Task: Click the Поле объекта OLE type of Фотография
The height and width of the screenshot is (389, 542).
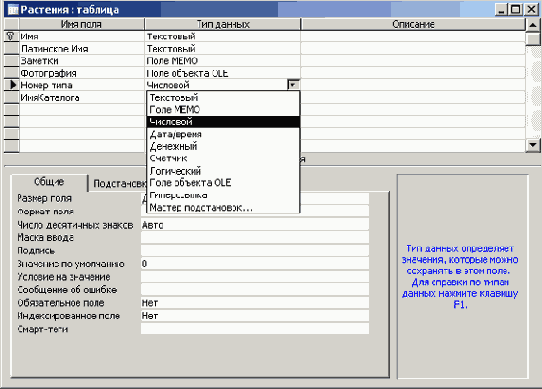Action: pos(223,73)
